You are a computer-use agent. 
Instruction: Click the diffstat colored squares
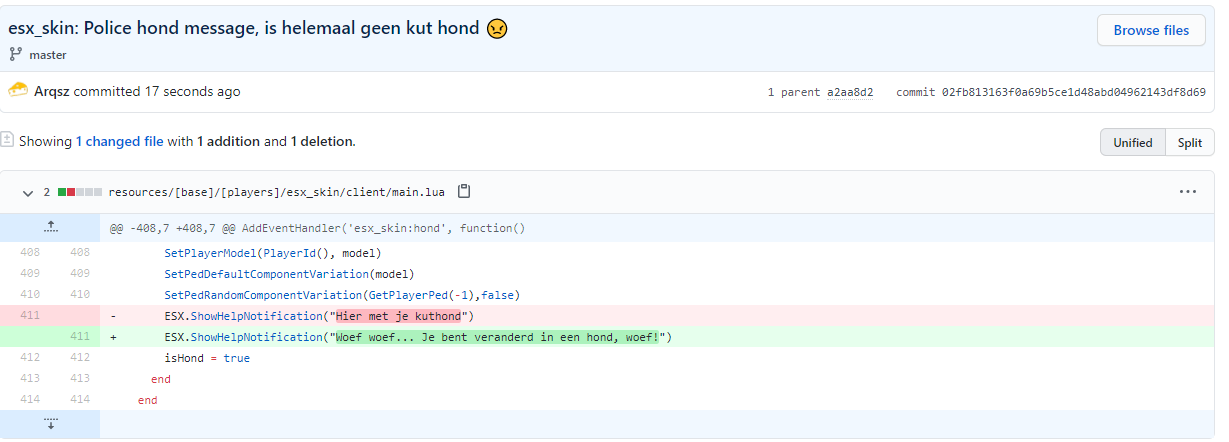point(80,191)
